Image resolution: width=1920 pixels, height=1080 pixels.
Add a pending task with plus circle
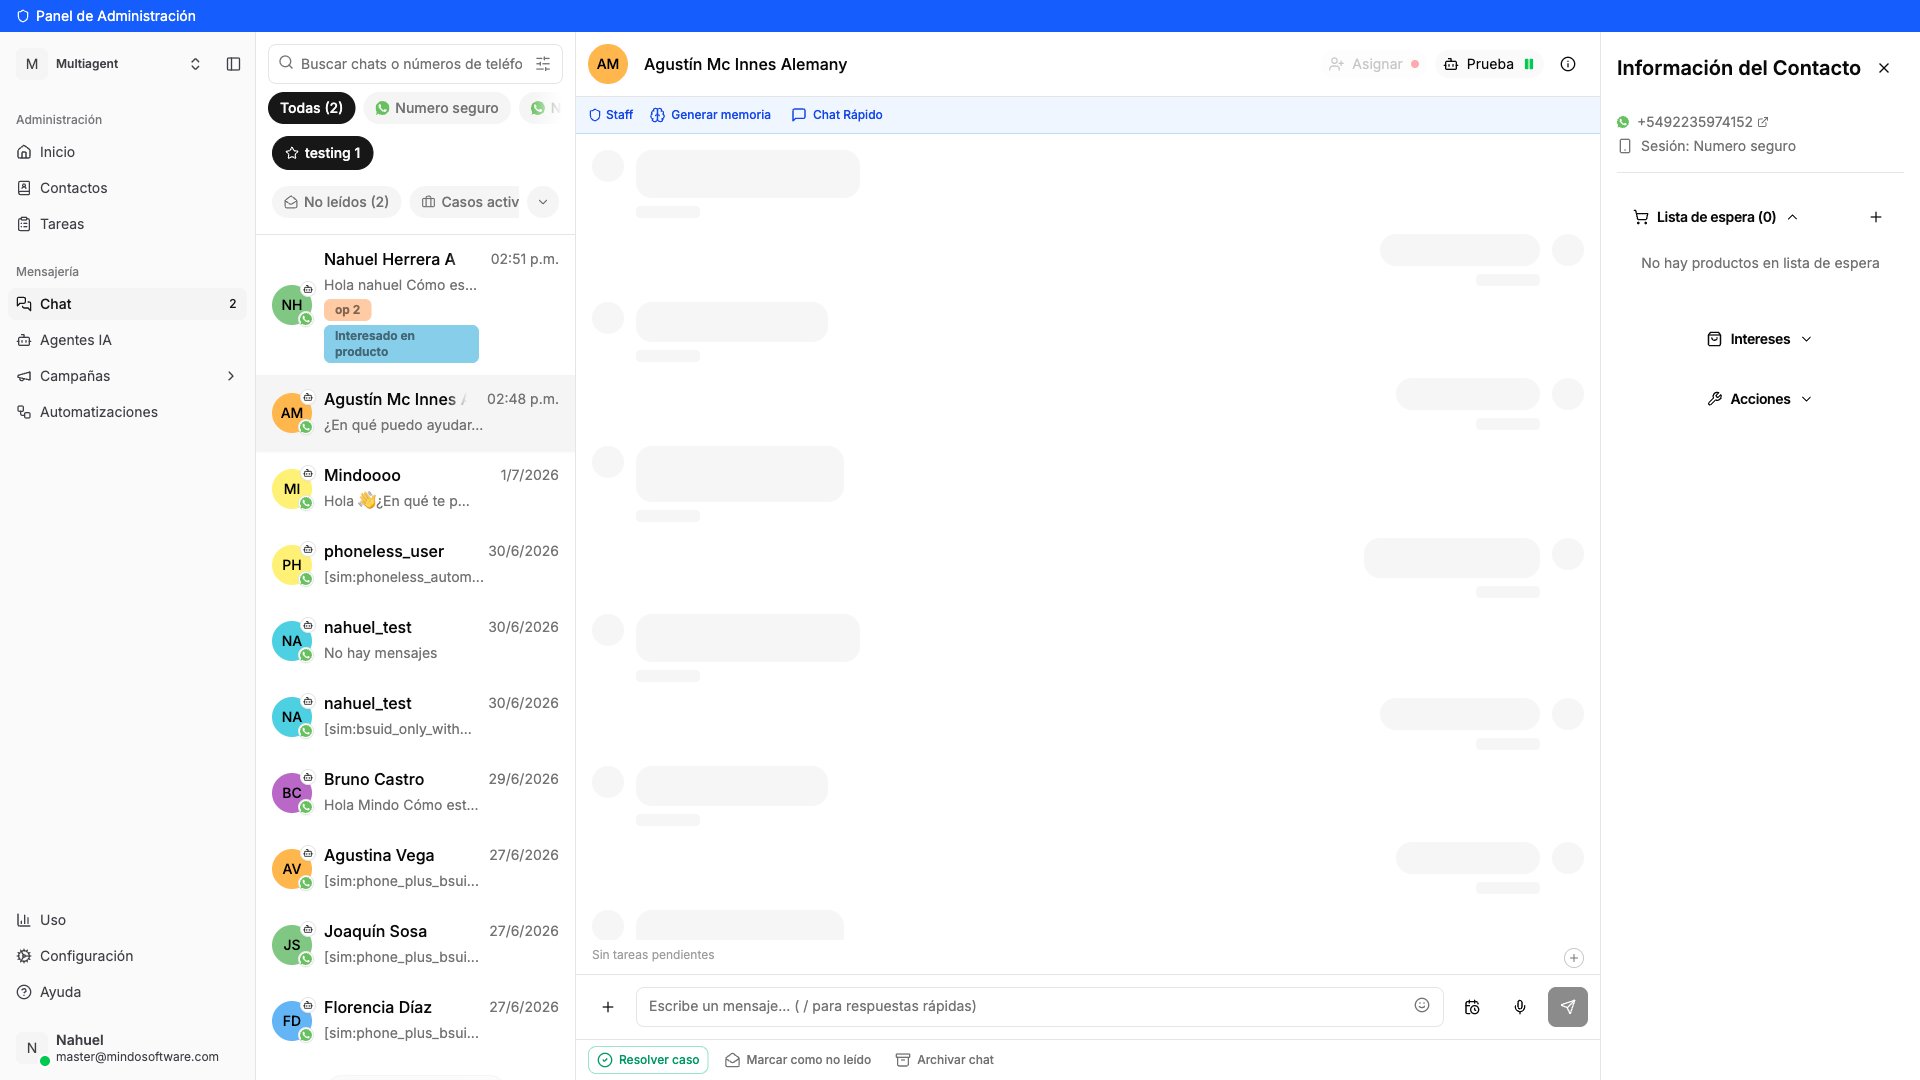click(x=1574, y=958)
